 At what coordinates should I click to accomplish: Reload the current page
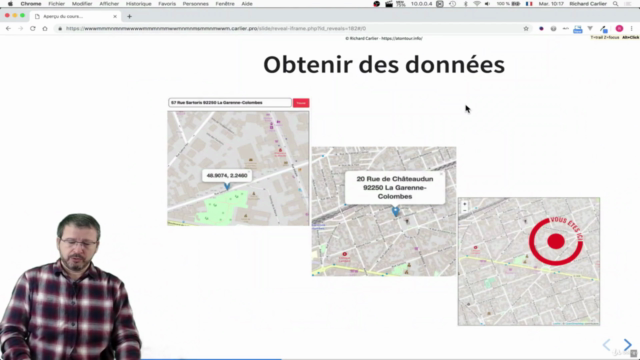[33, 29]
